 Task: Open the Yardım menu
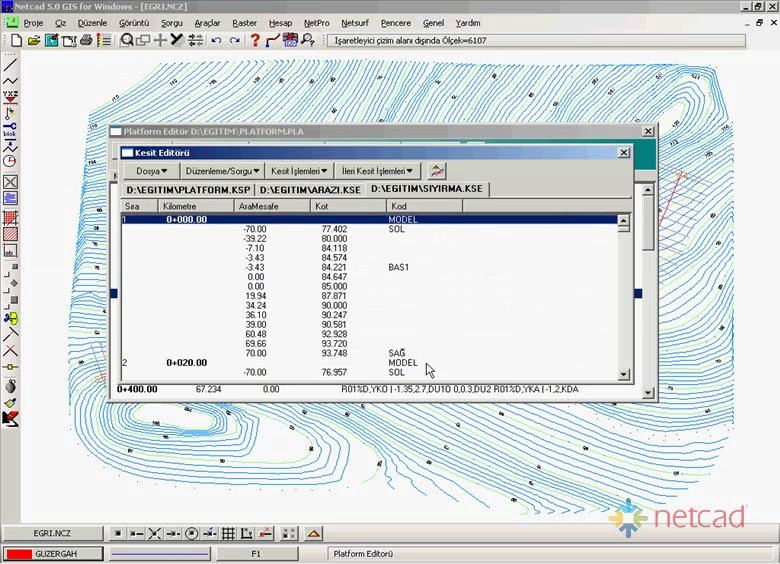tap(468, 23)
